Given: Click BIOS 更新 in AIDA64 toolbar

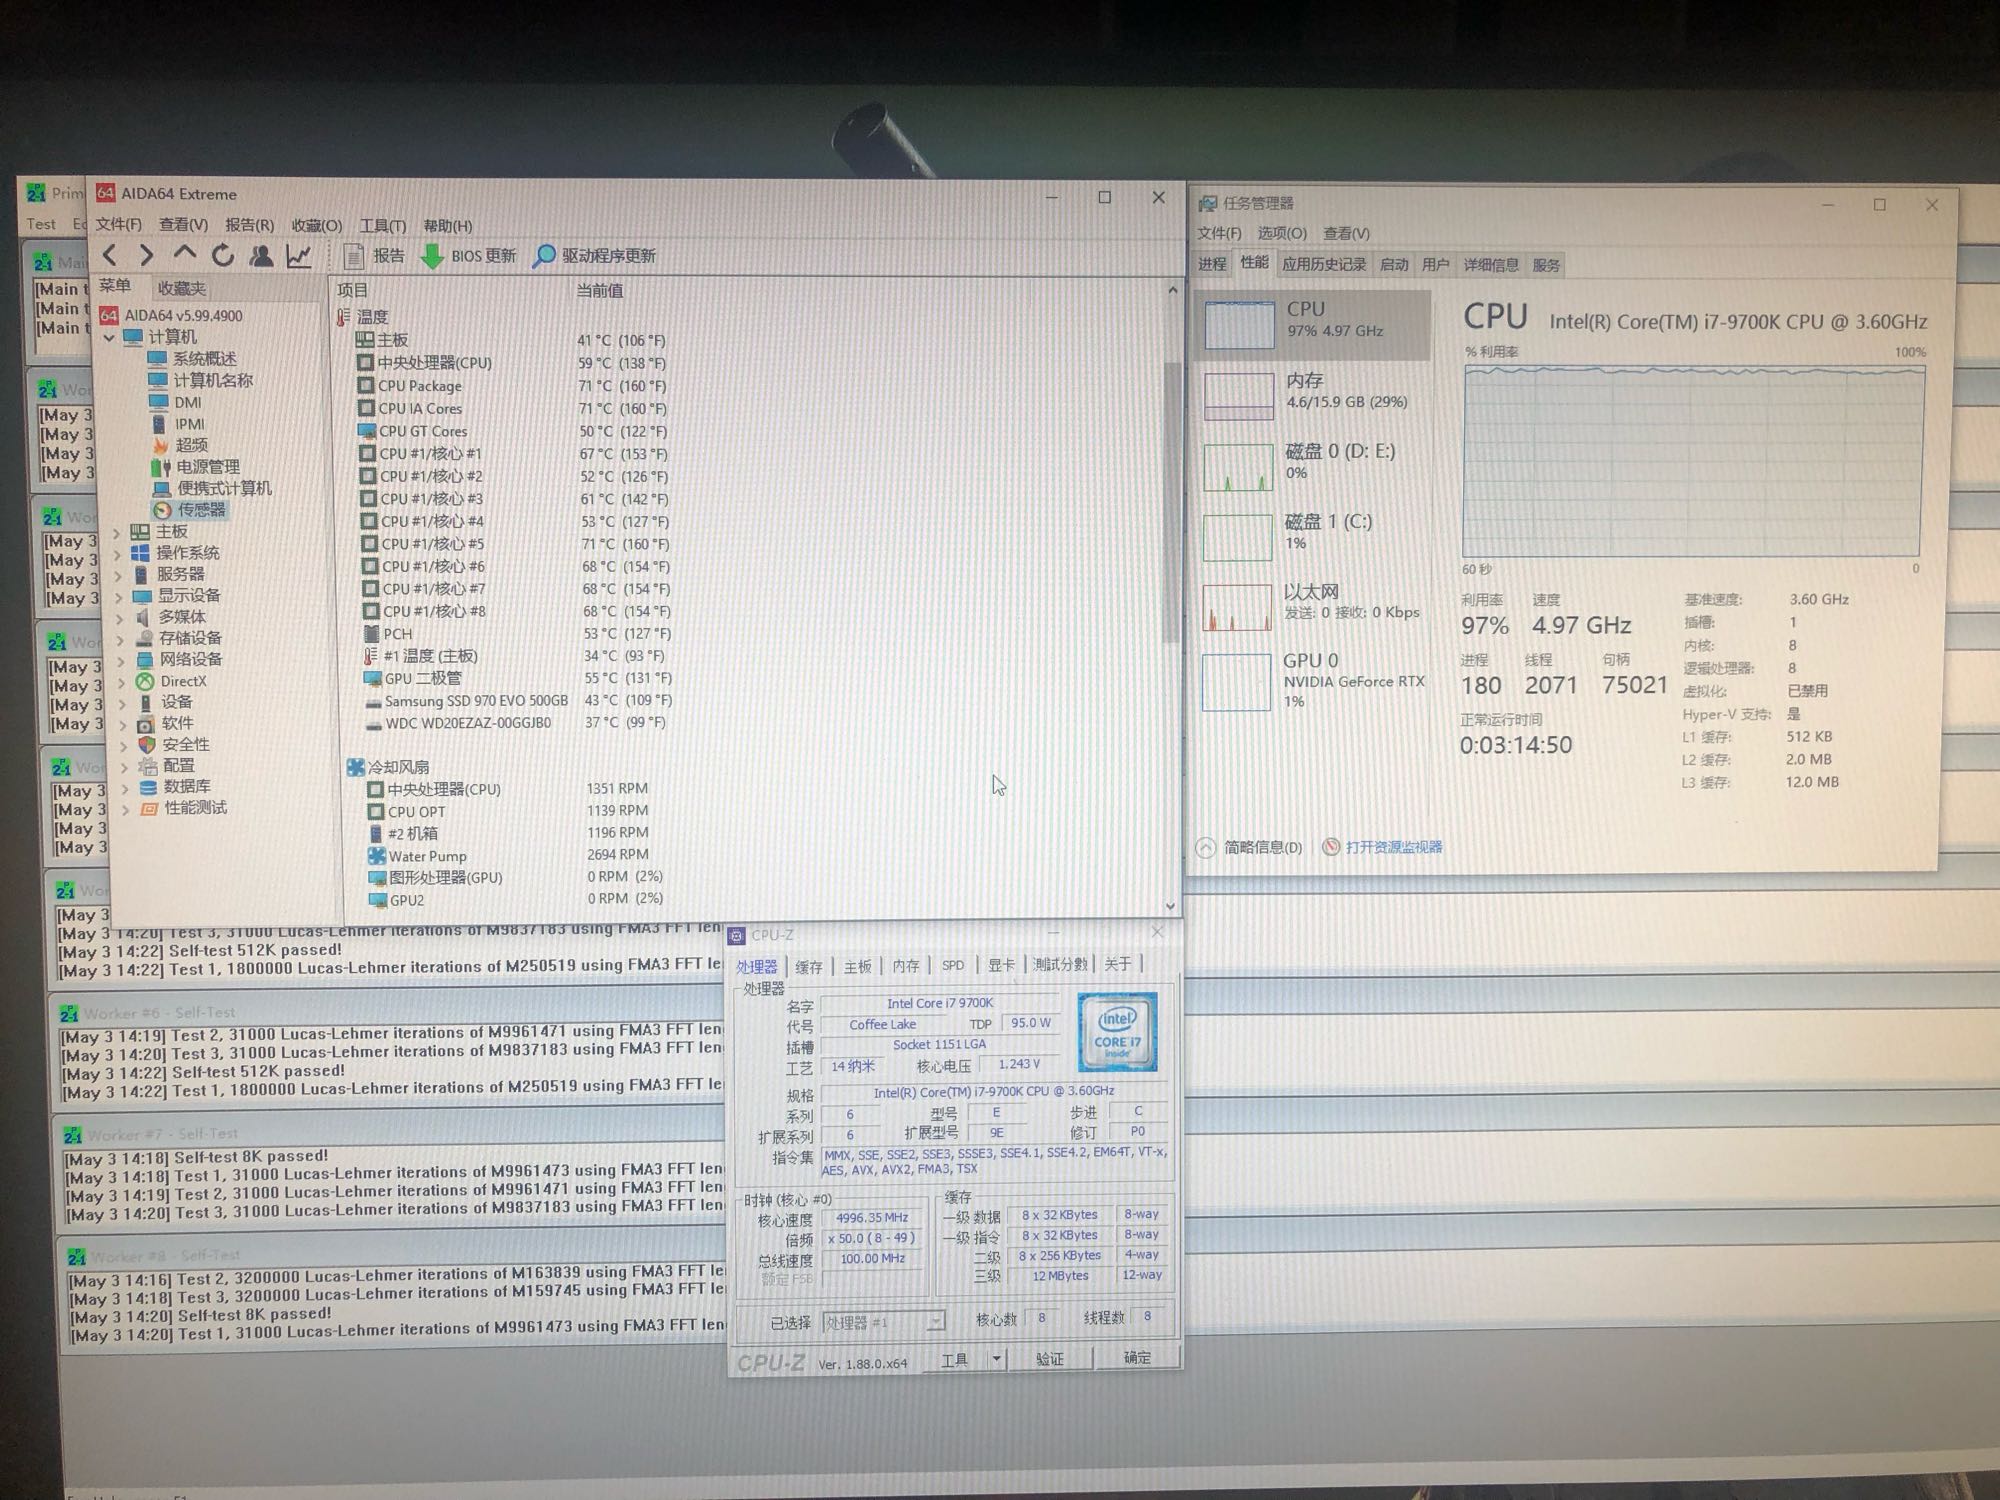Looking at the screenshot, I should pos(468,256).
